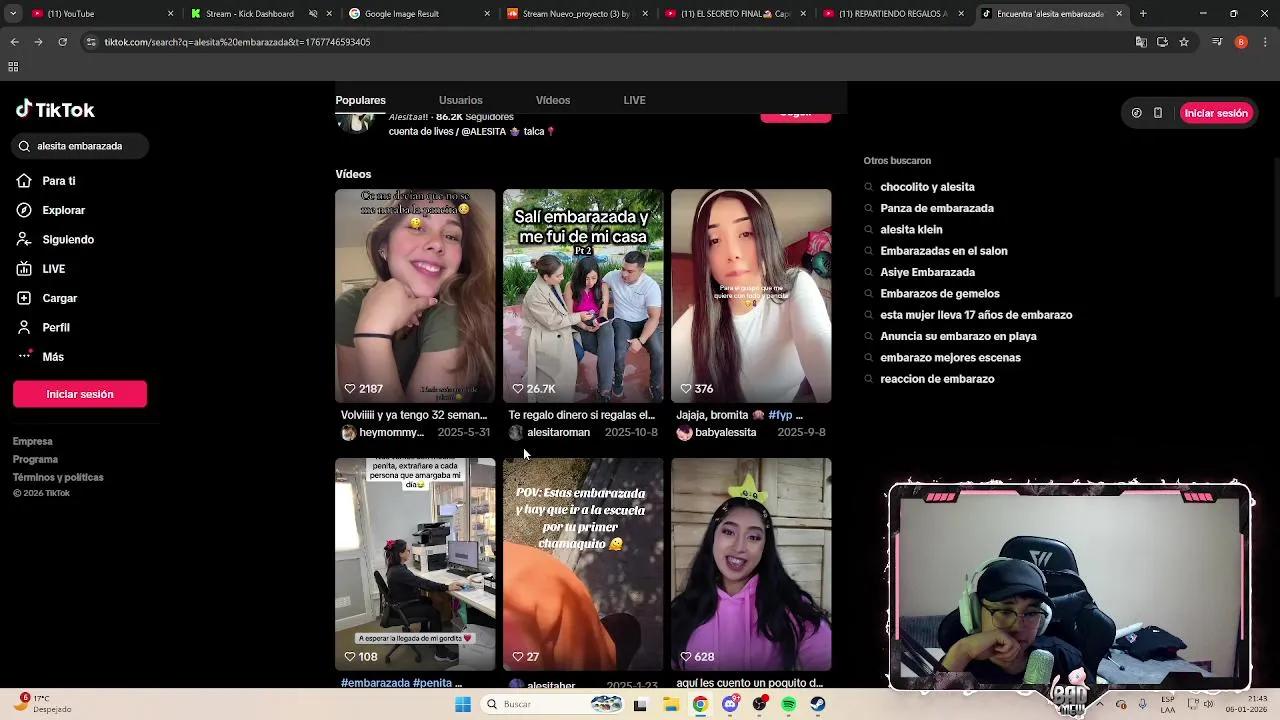Go back with the browser back arrow
This screenshot has height=720, width=1280.
(14, 42)
